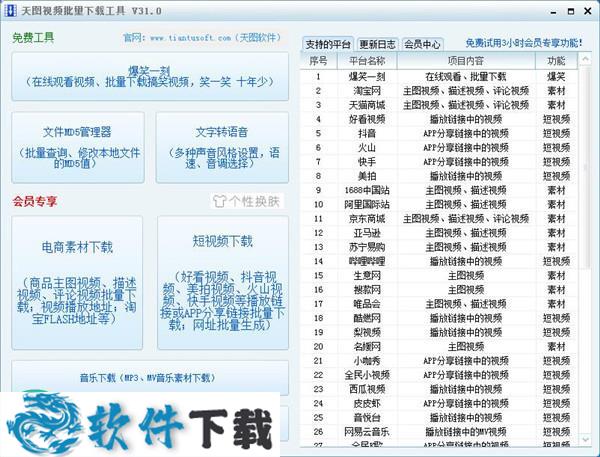600x457 pixels.
Task: Select 哔哩哔哩 platform row
Action: (439, 261)
